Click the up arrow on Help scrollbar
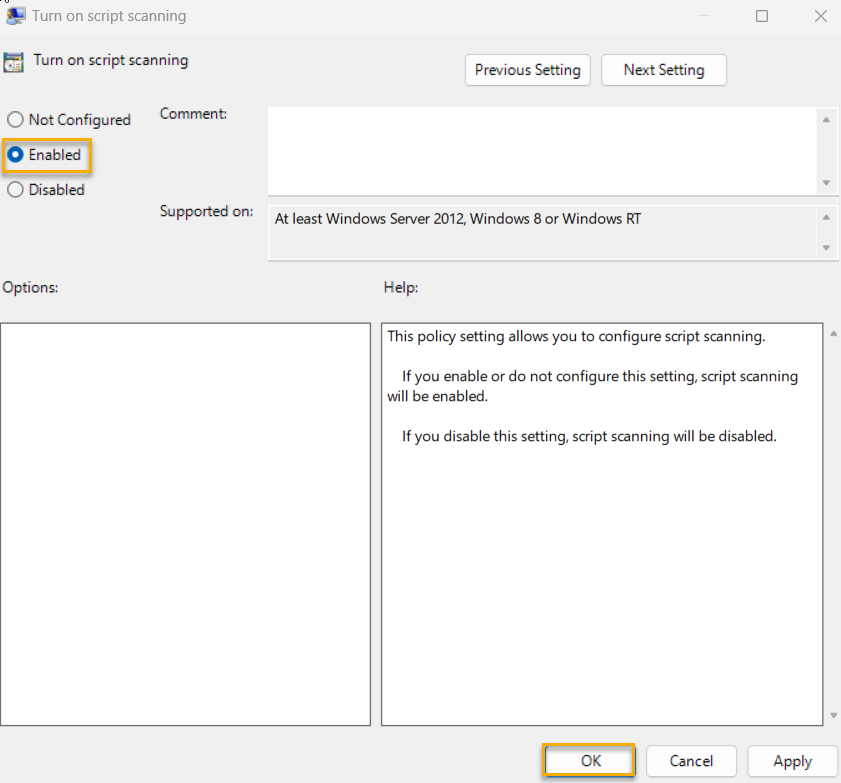The height and width of the screenshot is (783, 841). [x=833, y=332]
